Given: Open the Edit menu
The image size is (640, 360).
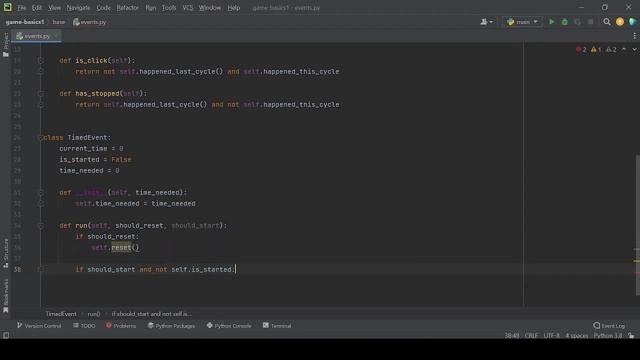Looking at the screenshot, I should pyautogui.click(x=37, y=8).
